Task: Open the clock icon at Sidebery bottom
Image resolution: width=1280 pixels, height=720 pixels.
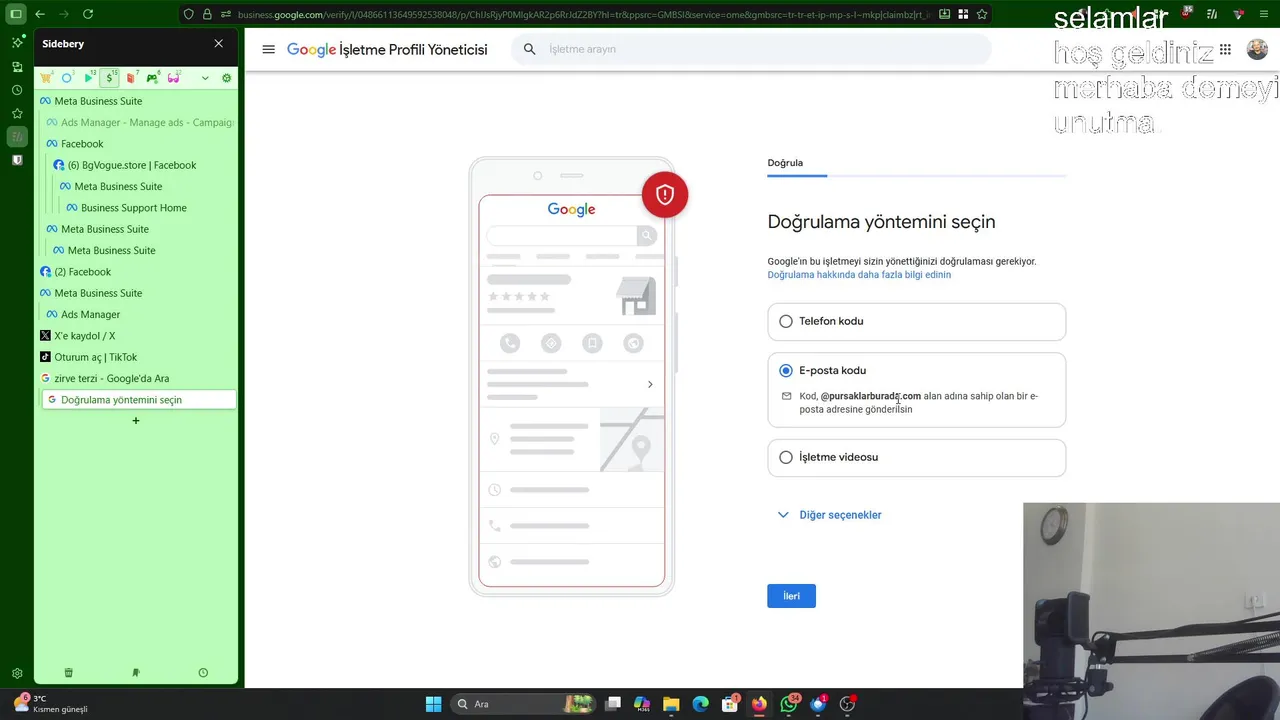Action: (x=203, y=673)
